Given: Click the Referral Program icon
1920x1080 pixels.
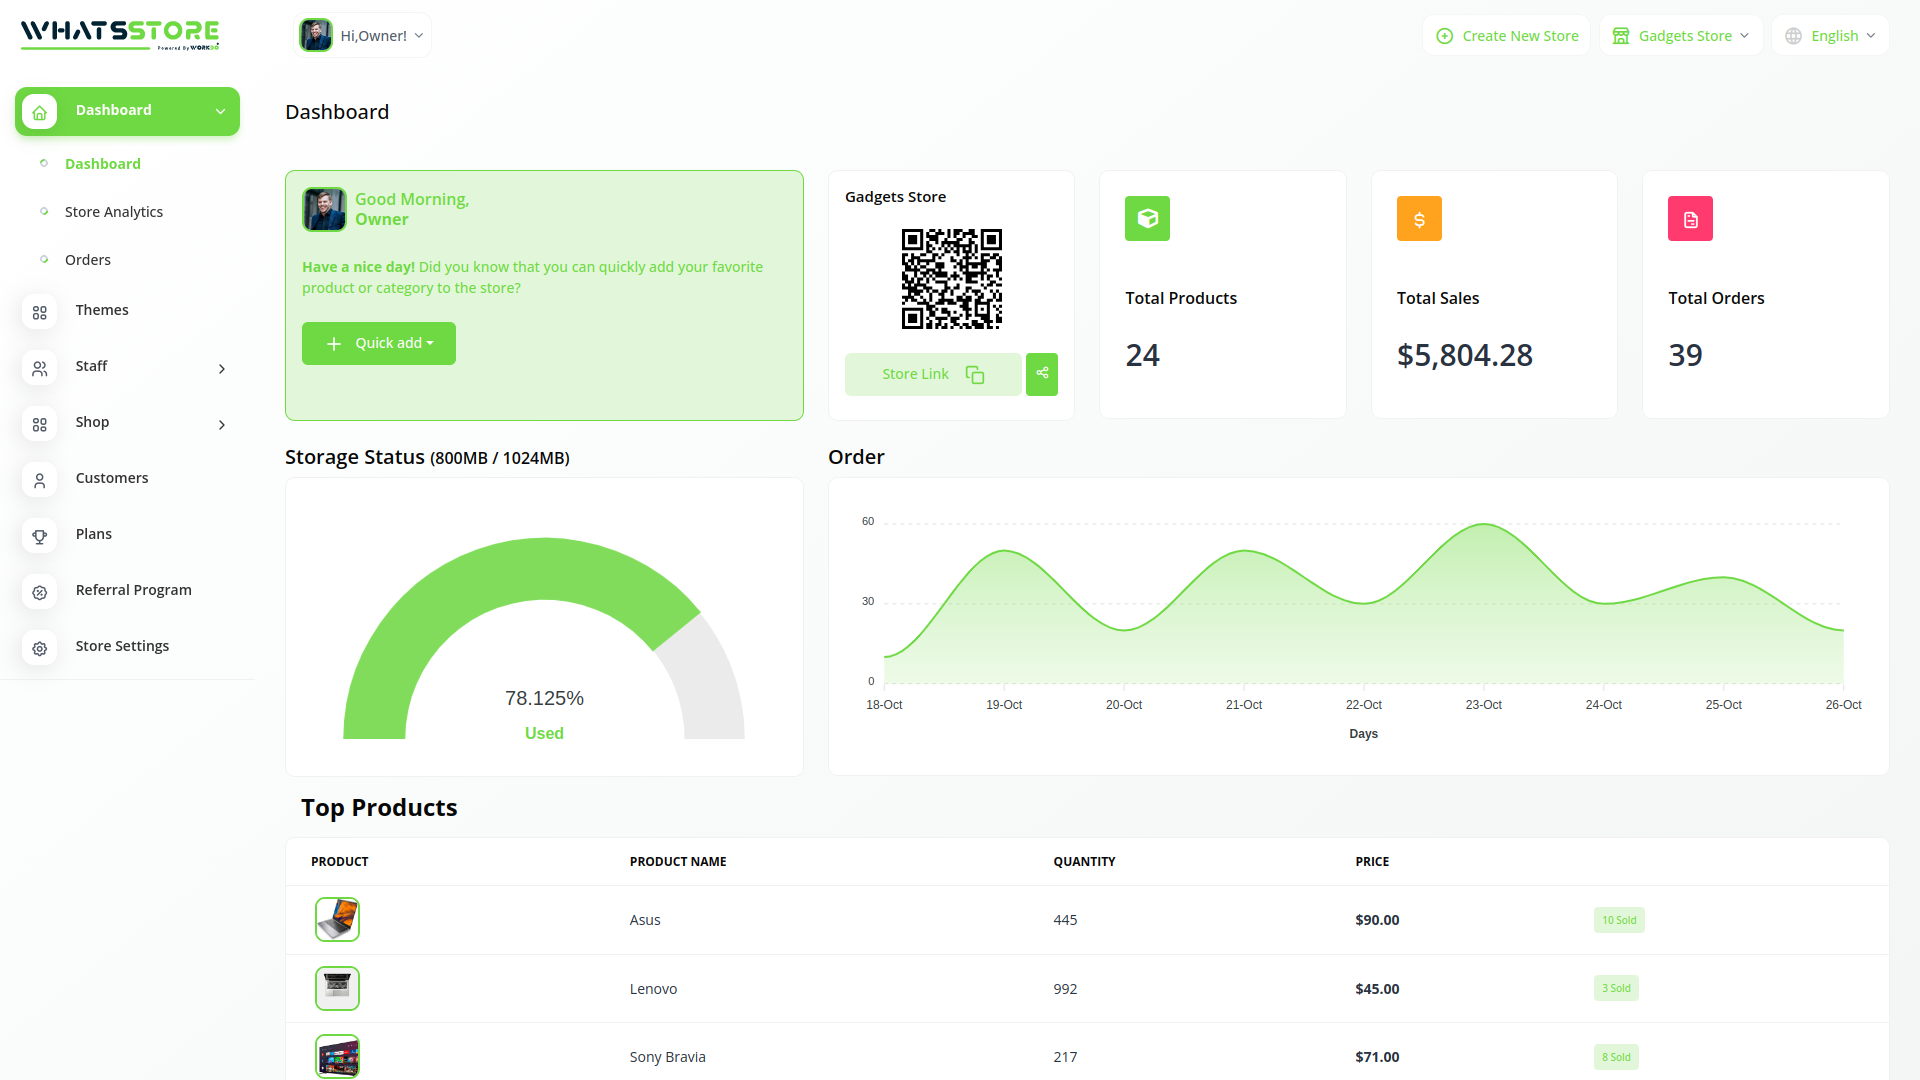Looking at the screenshot, I should click(39, 592).
